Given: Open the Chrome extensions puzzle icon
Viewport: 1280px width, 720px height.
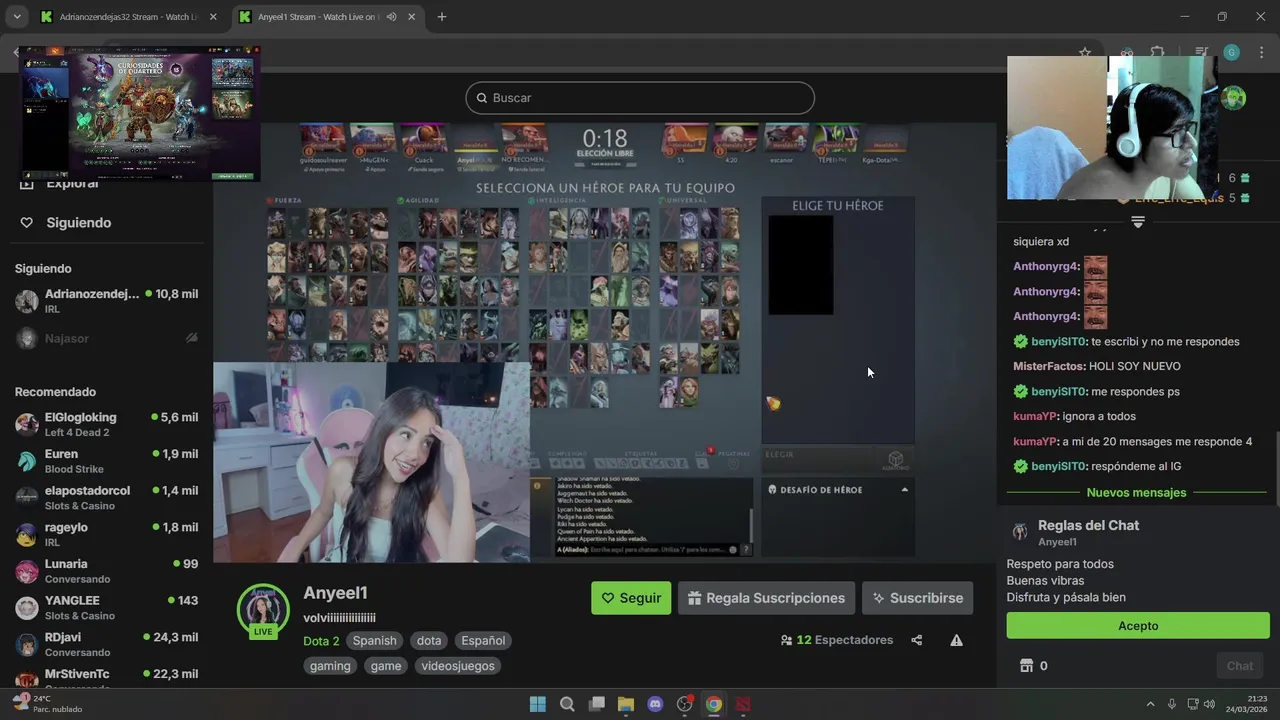Looking at the screenshot, I should 1158,52.
